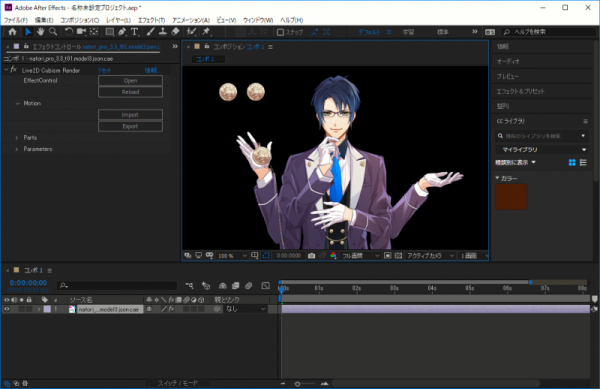Enable the snap checkbox in toolbar
Viewport: 600px width, 389px height.
280,32
